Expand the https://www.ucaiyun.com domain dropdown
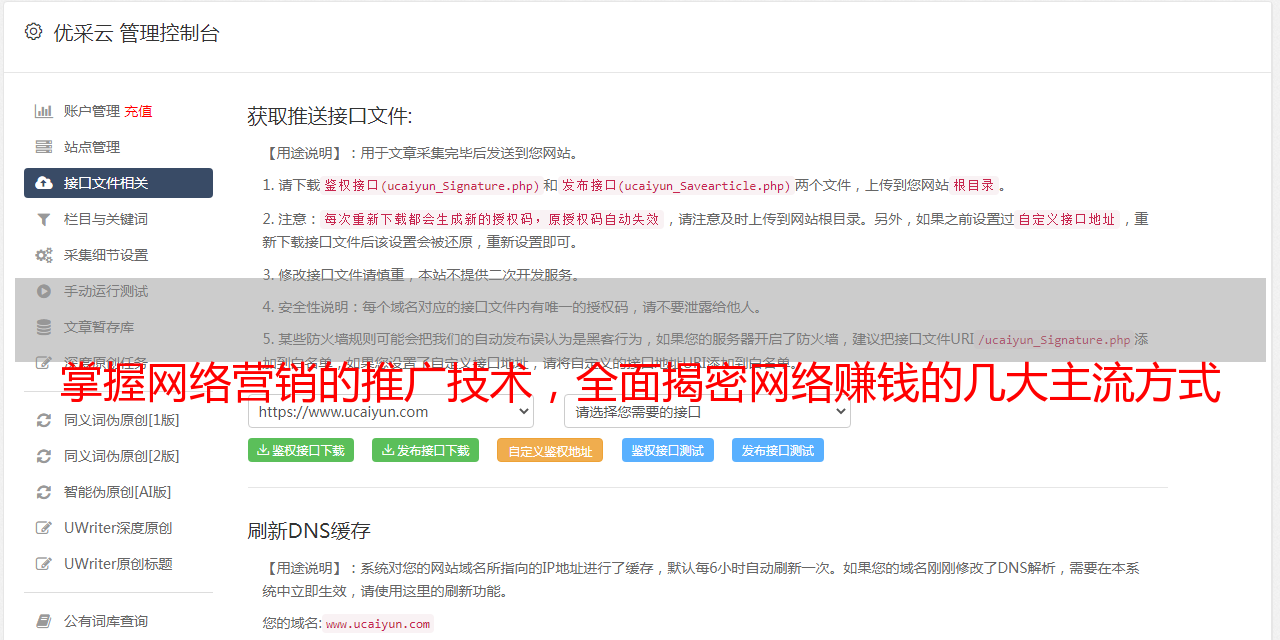 pos(391,411)
